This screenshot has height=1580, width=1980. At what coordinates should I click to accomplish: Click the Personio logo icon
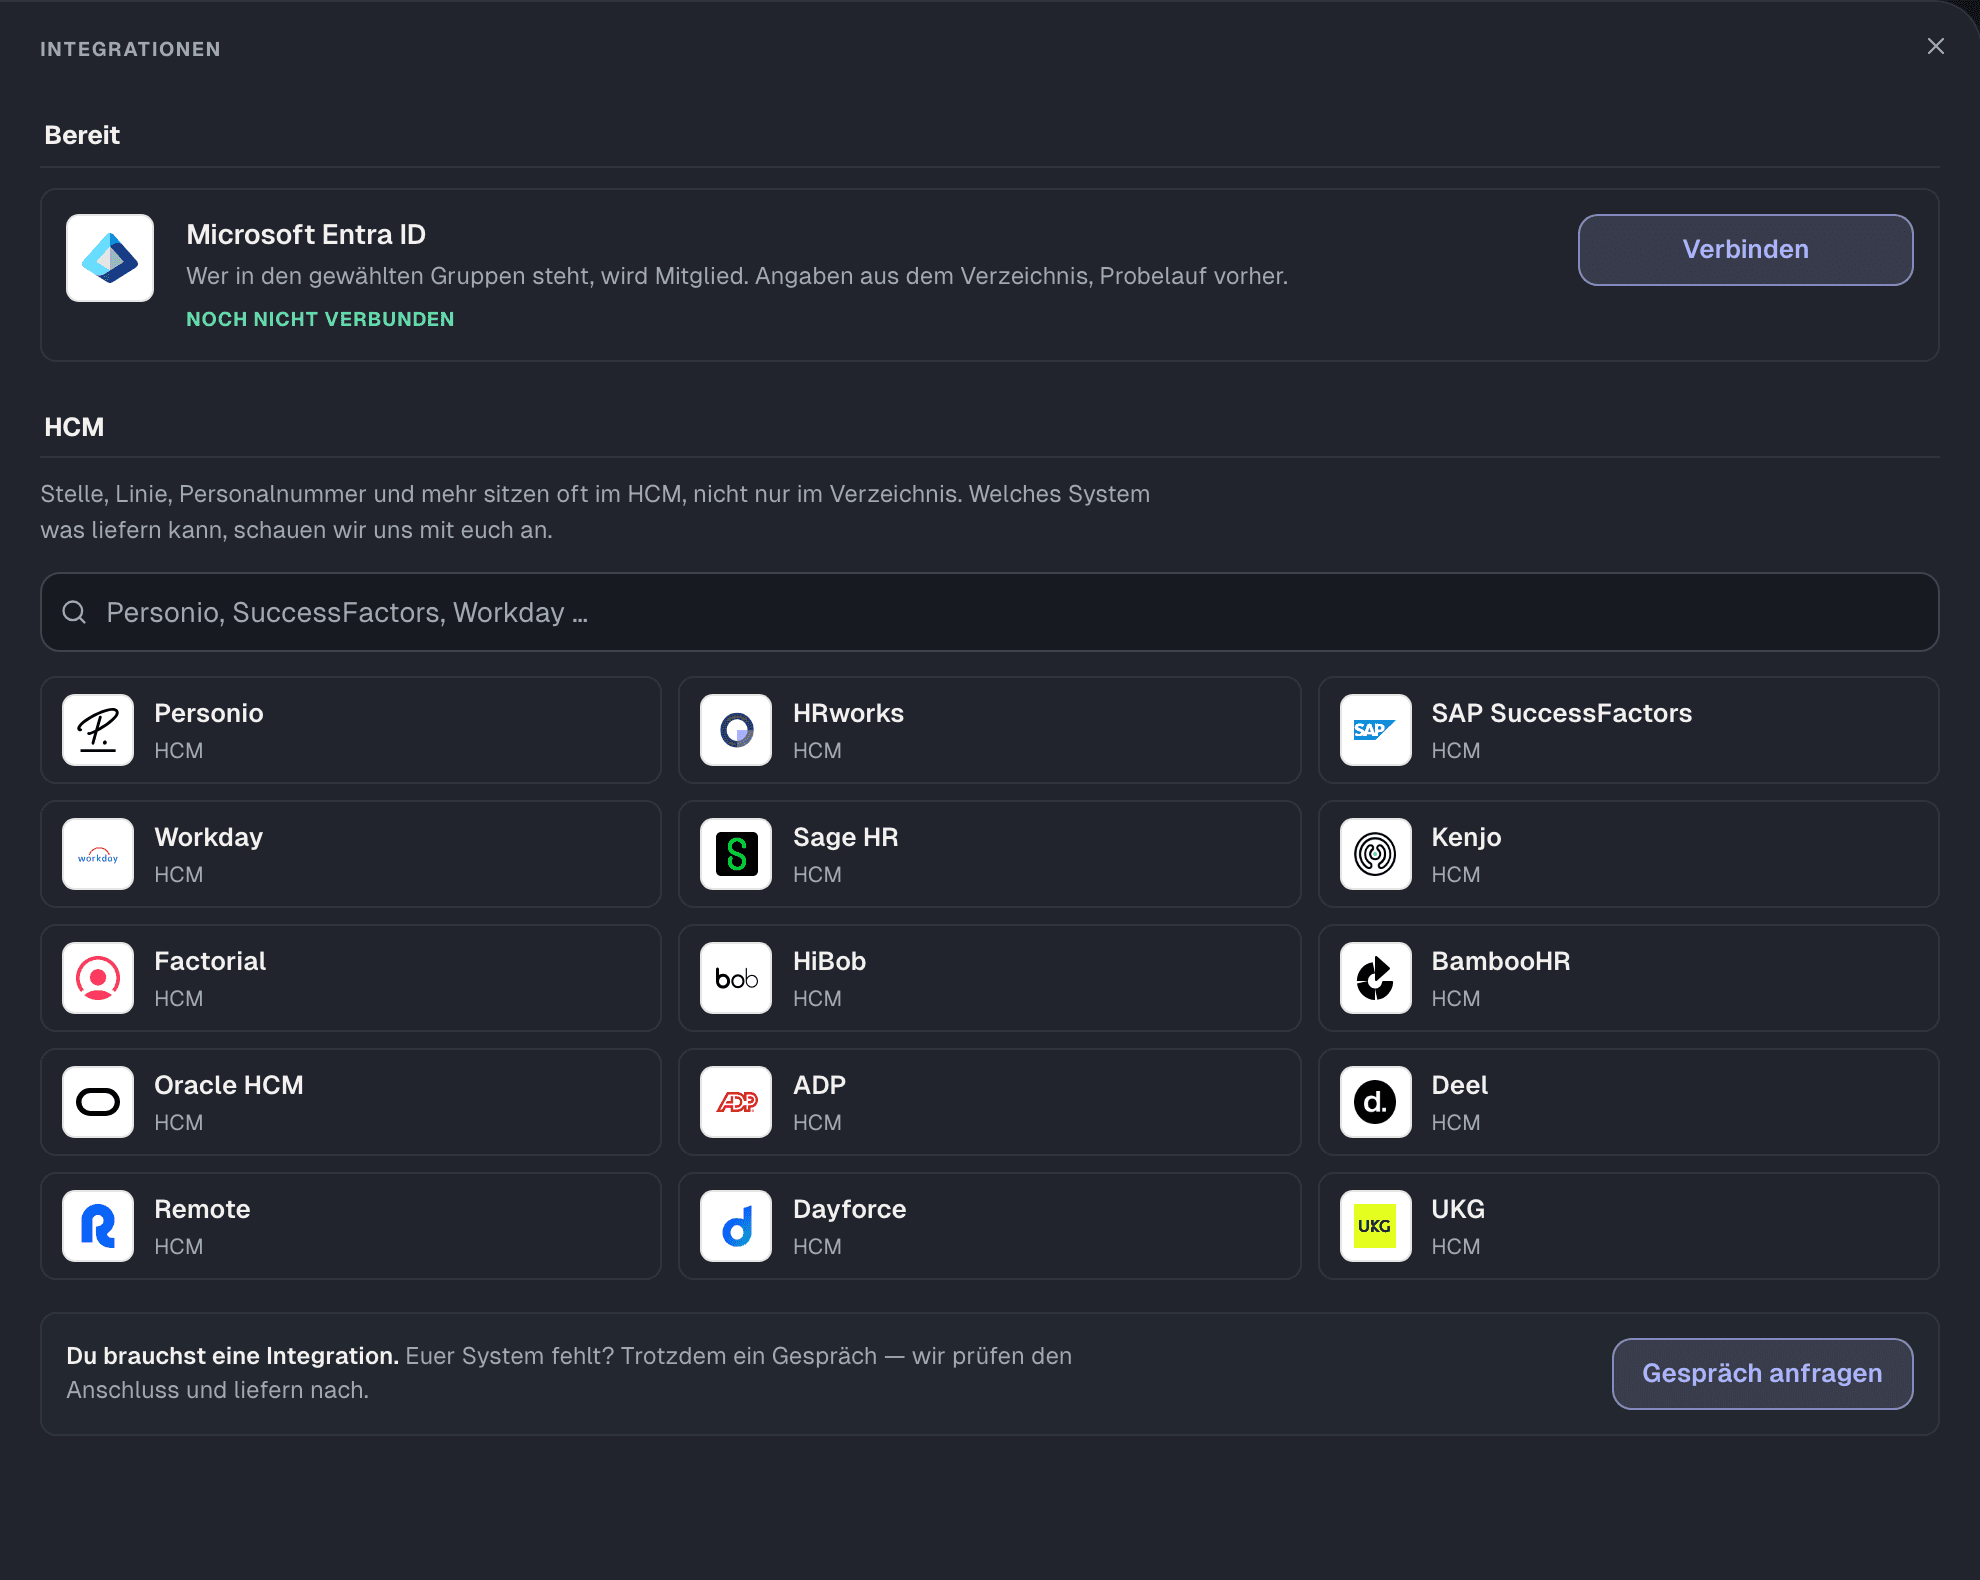point(98,730)
